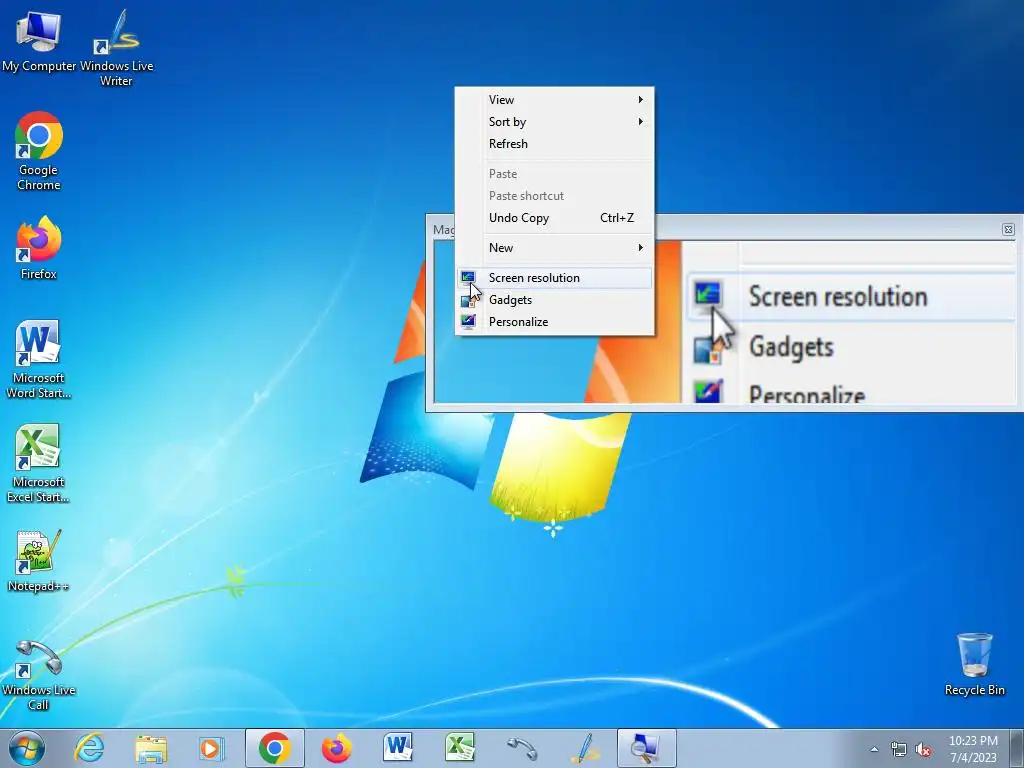Show hidden tray icons arrow
Viewport: 1024px width, 768px height.
[x=874, y=750]
